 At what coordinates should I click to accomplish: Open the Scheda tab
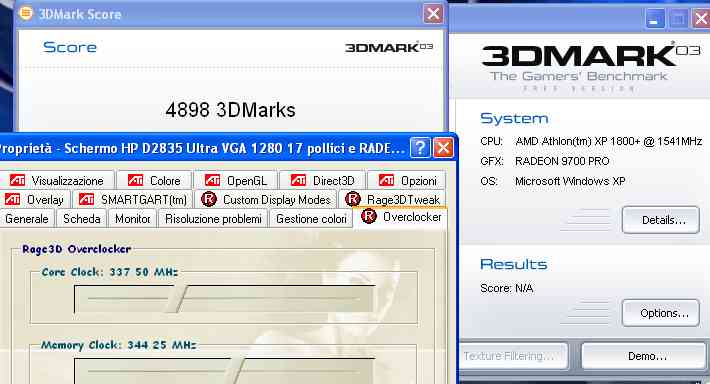(82, 219)
